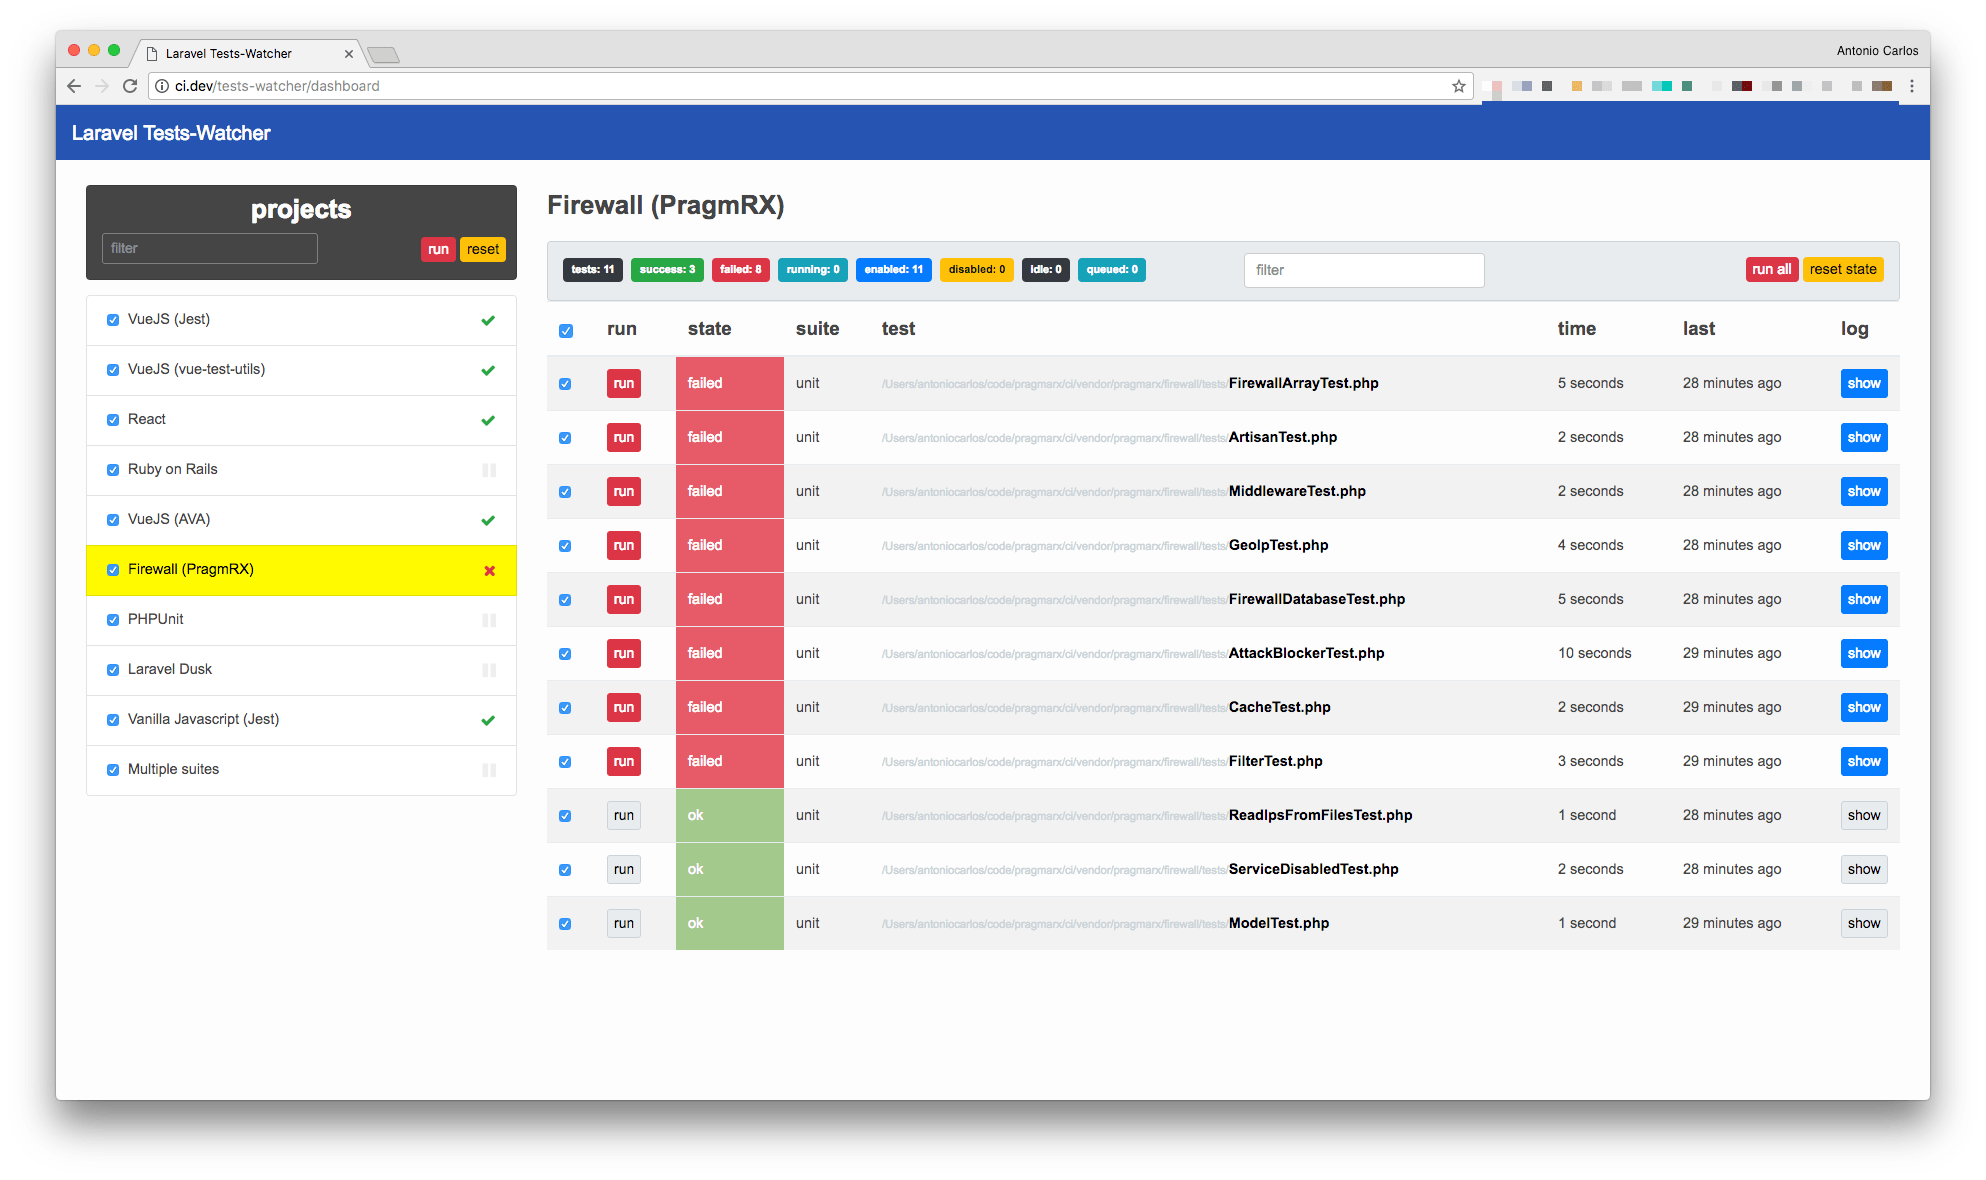Click the Laravel Tests-Watcher navbar title

171,132
